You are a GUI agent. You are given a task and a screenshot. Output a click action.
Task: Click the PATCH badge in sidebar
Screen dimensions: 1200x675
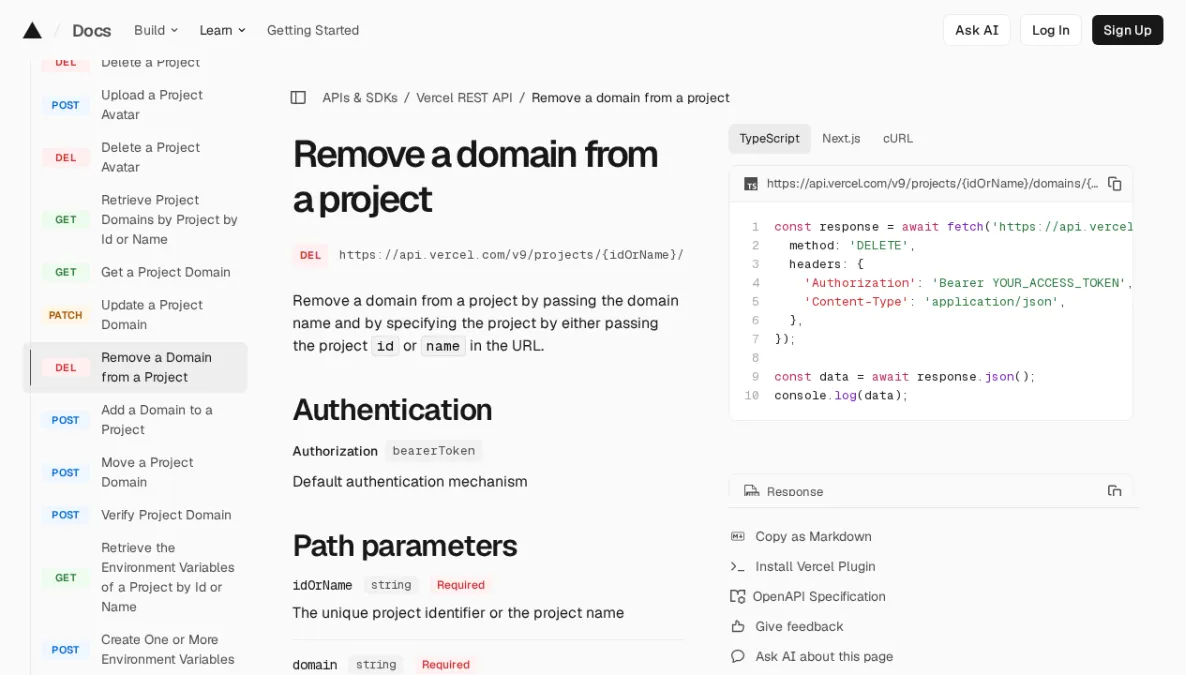pos(66,315)
